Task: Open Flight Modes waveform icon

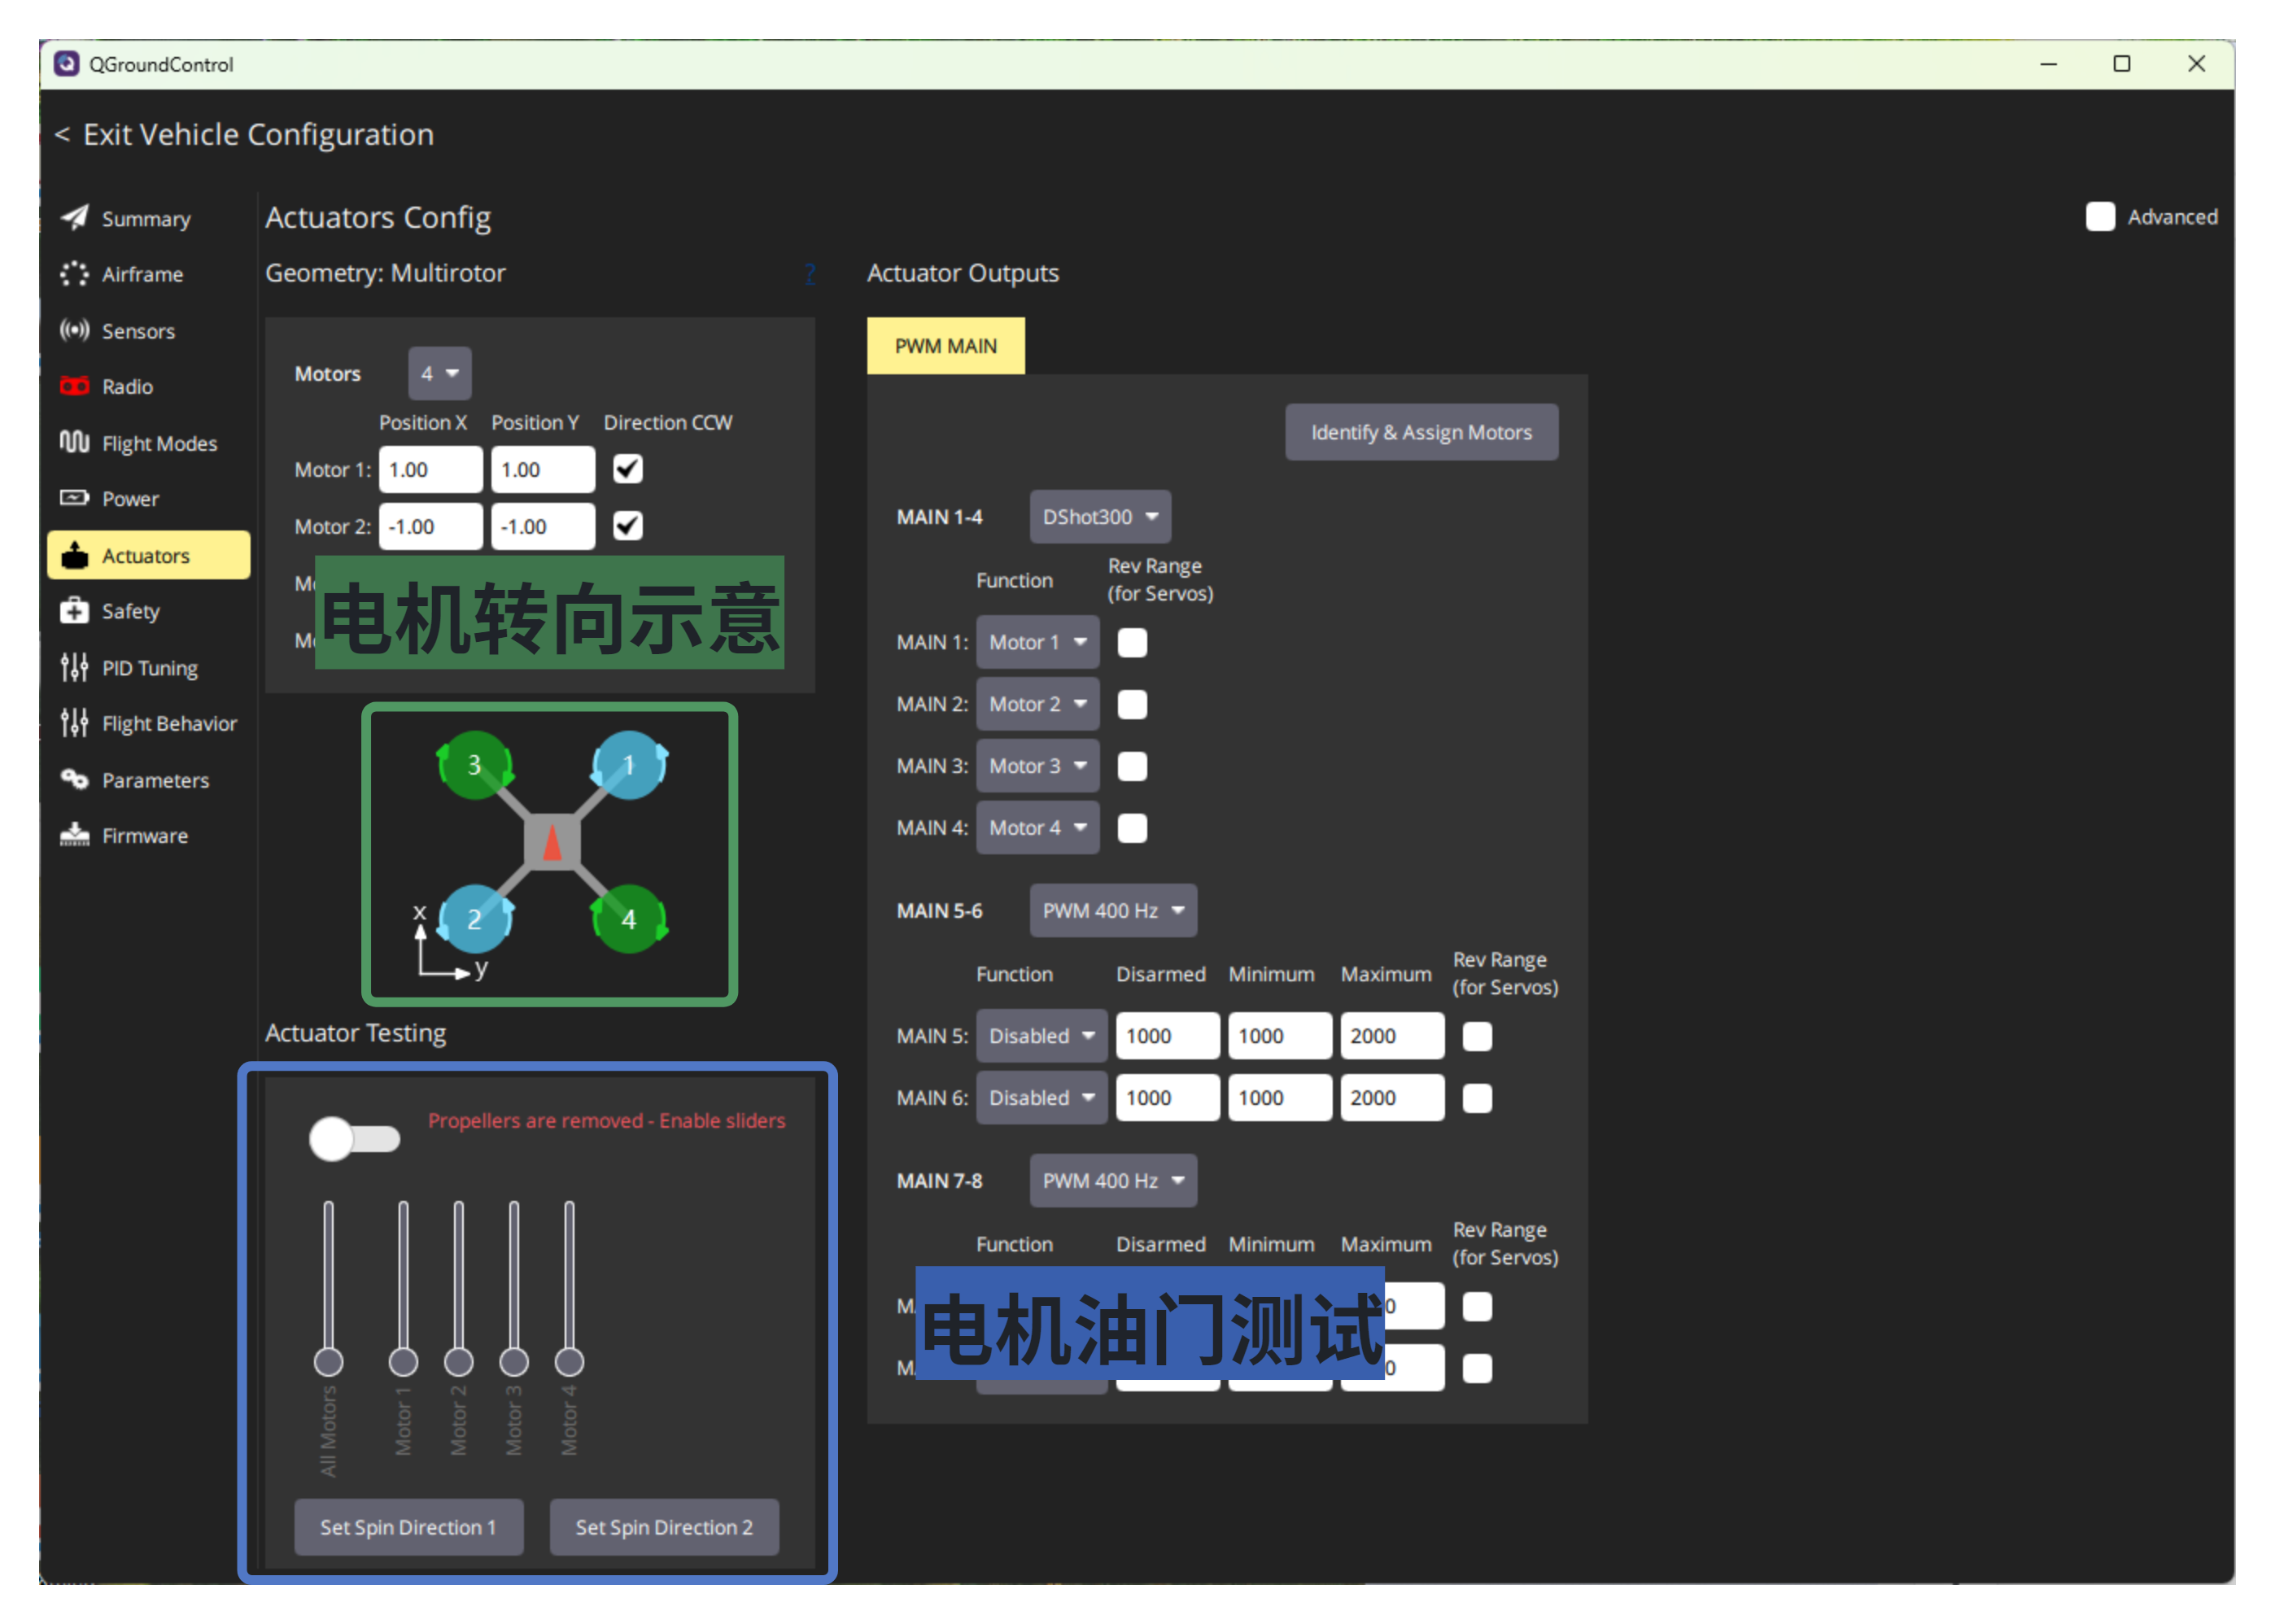Action: pos(74,442)
